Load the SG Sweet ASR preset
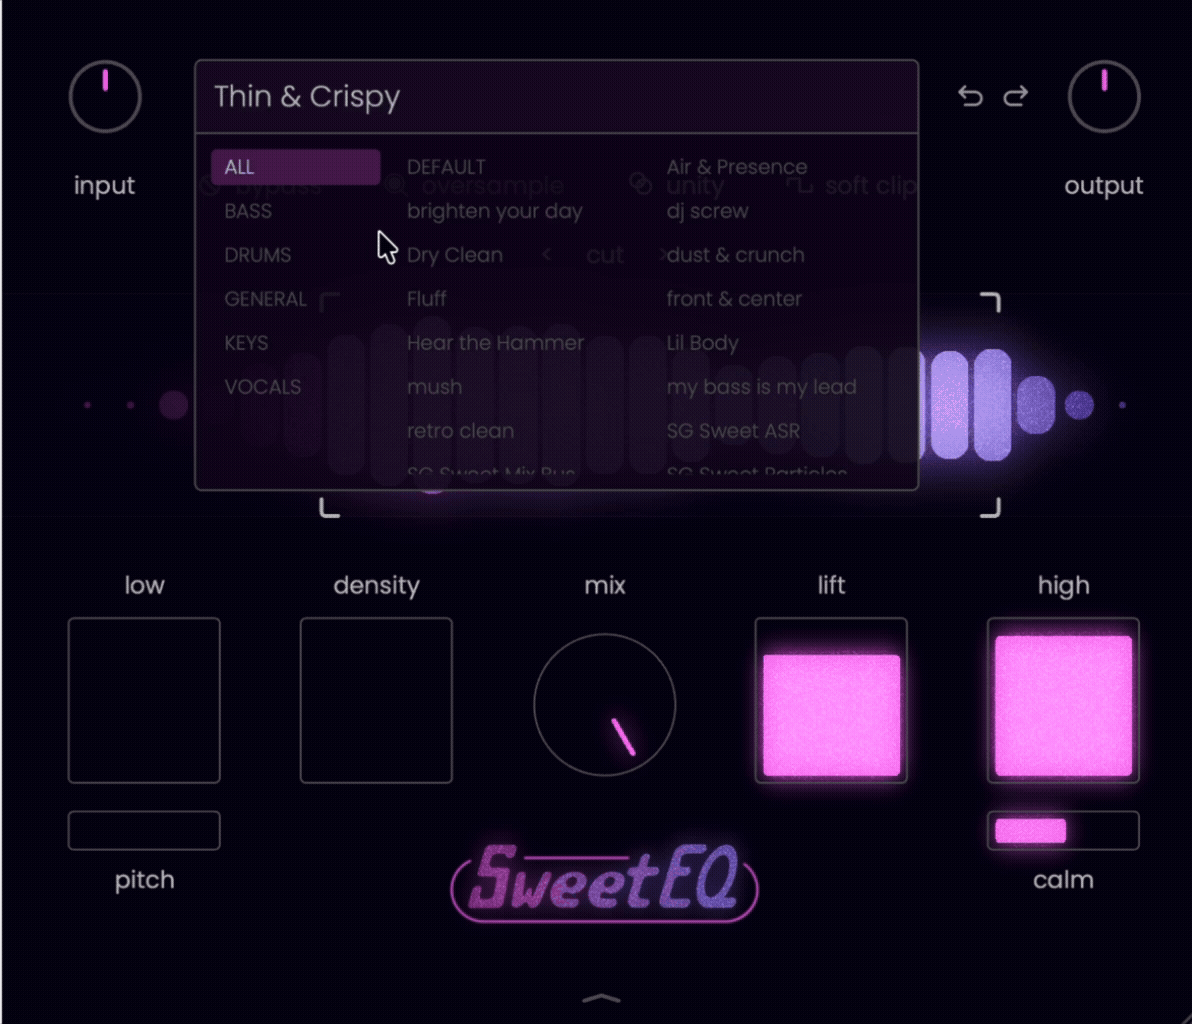The image size is (1192, 1024). coord(734,432)
